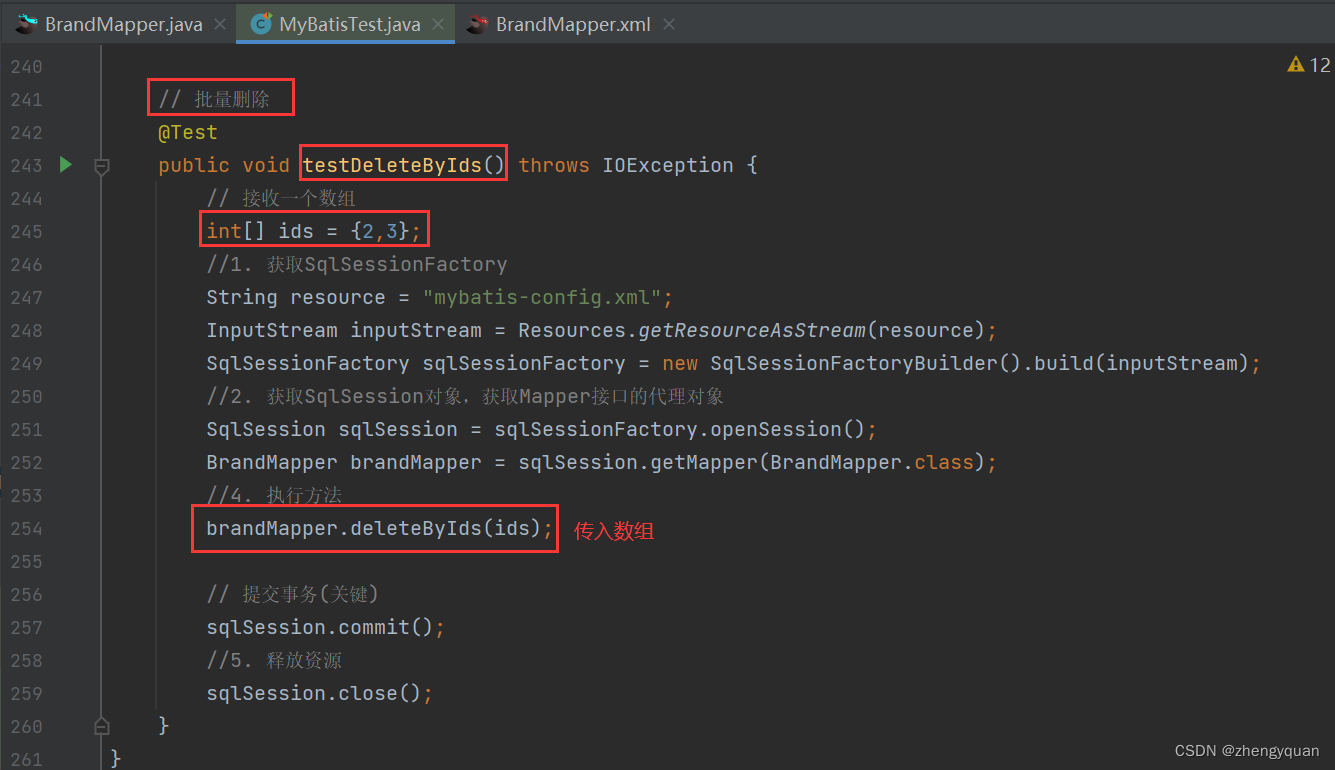This screenshot has height=770, width=1335.
Task: Click the openSession() call
Action: pyautogui.click(x=787, y=429)
